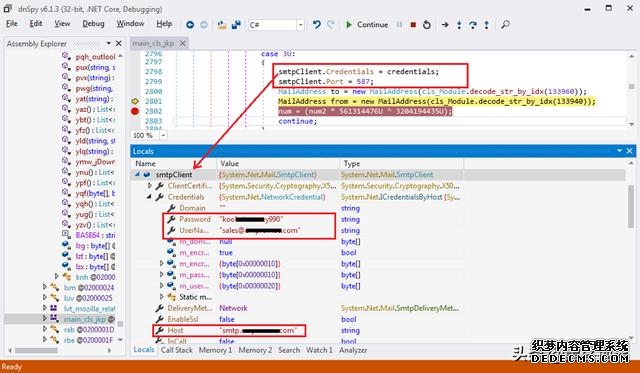Select the pqh_outlool method
This screenshot has width=640, height=373.
pos(95,57)
